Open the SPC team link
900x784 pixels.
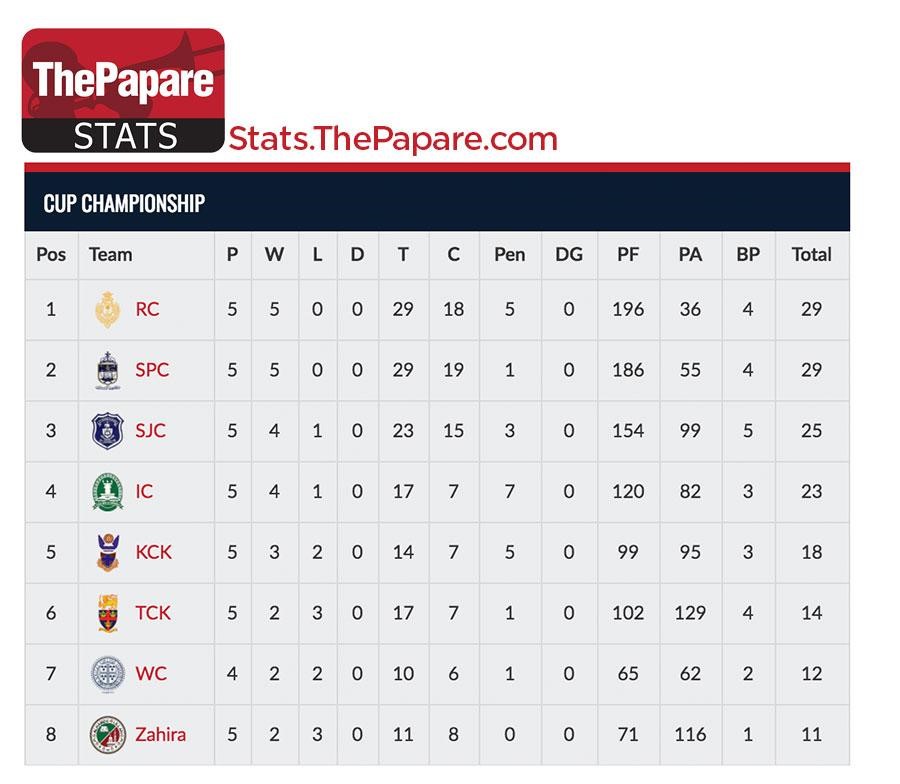tap(152, 370)
